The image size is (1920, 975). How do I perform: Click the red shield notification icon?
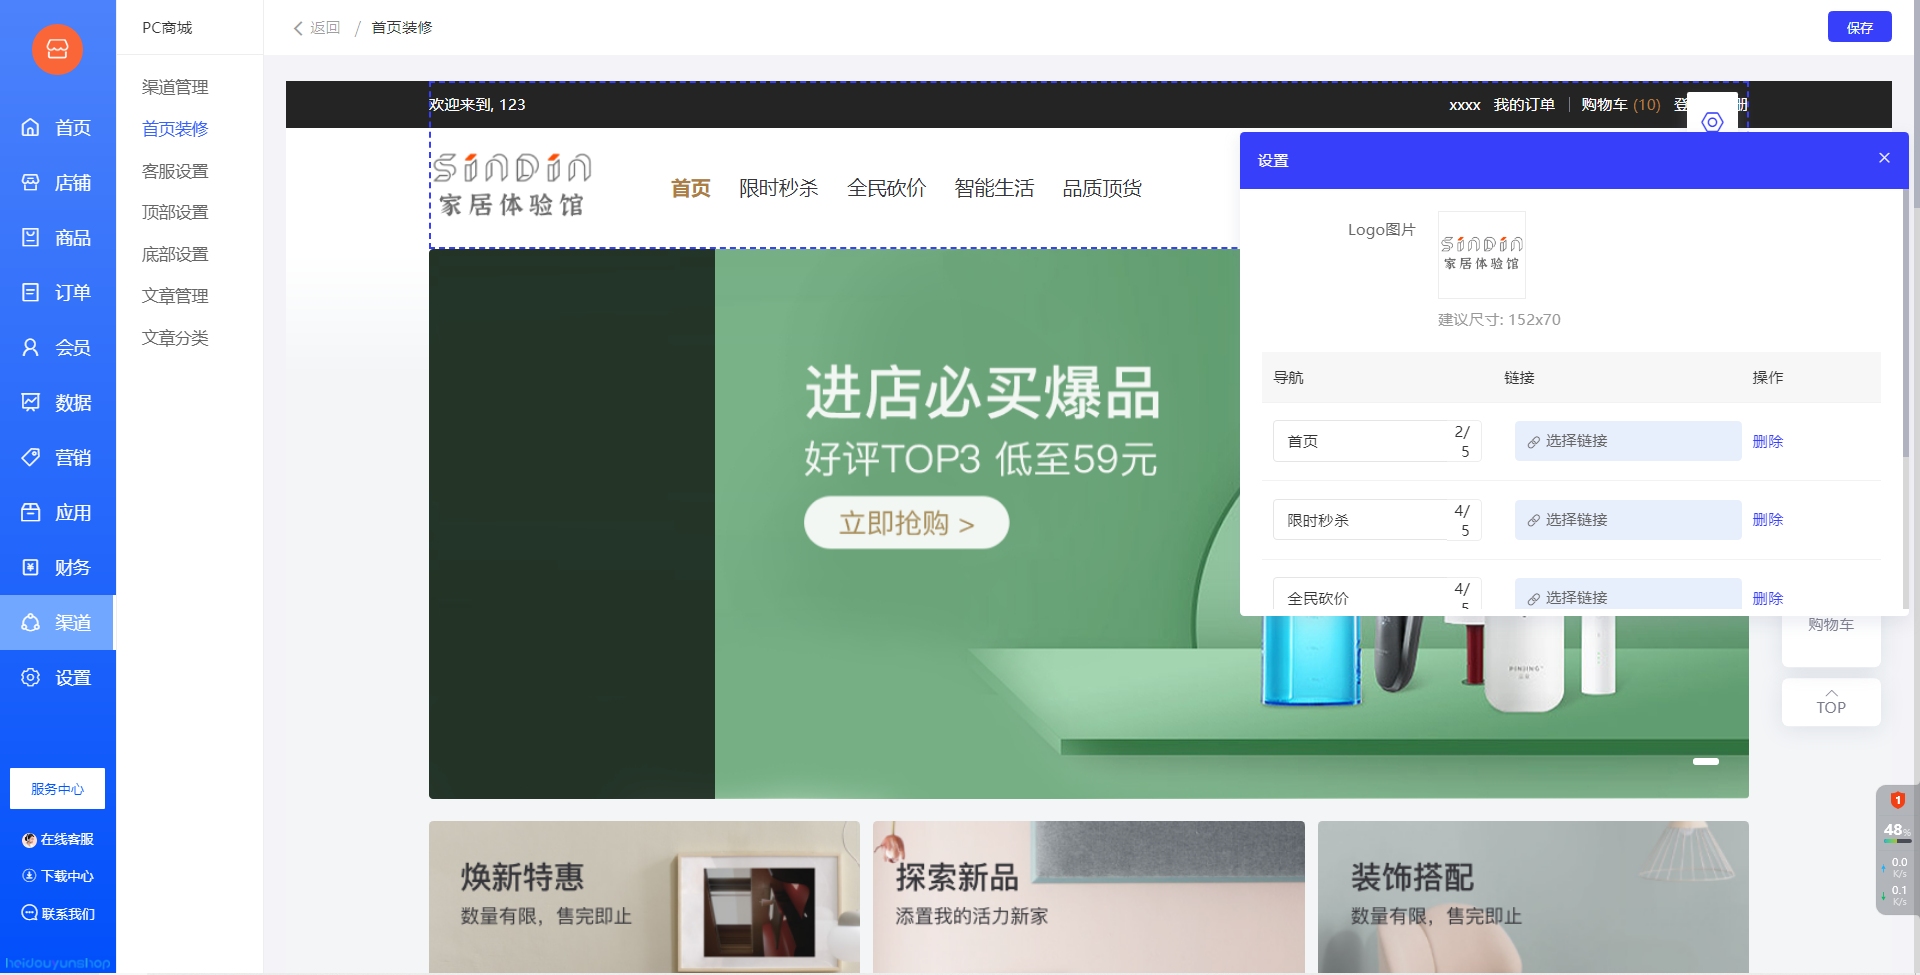tap(1897, 800)
